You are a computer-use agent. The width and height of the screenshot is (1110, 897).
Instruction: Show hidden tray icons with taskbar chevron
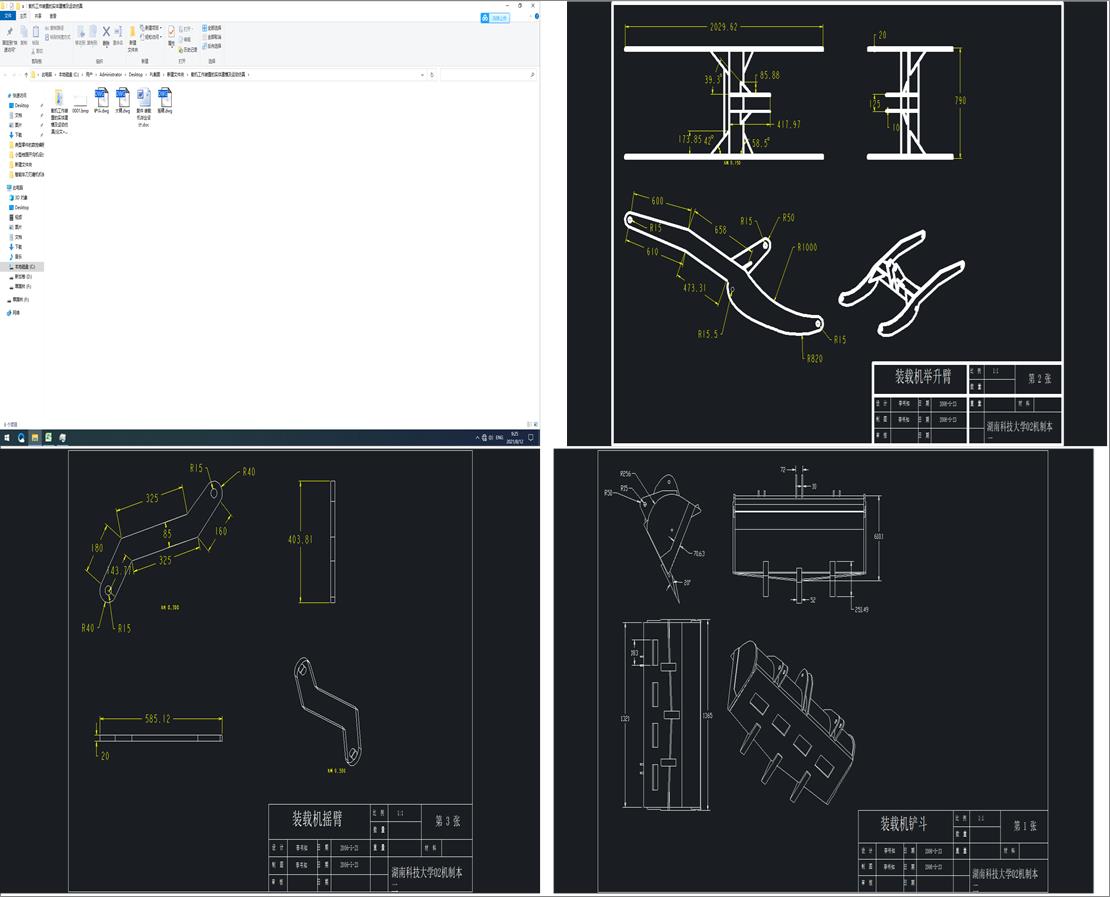(477, 438)
